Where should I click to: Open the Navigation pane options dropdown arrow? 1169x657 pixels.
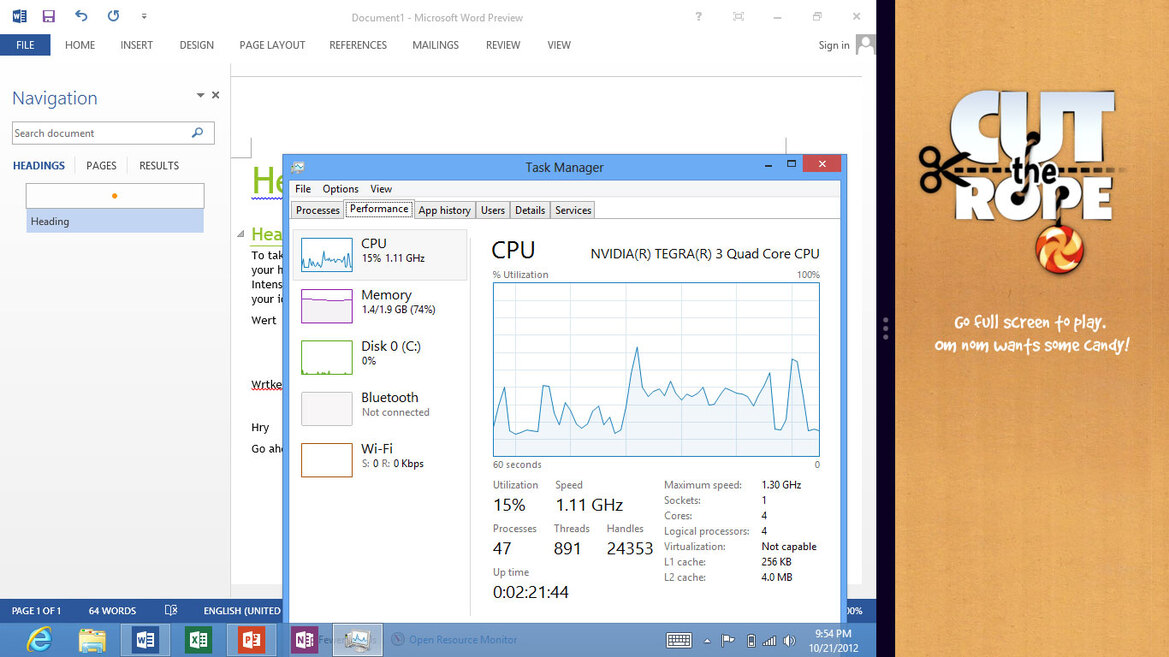point(200,95)
